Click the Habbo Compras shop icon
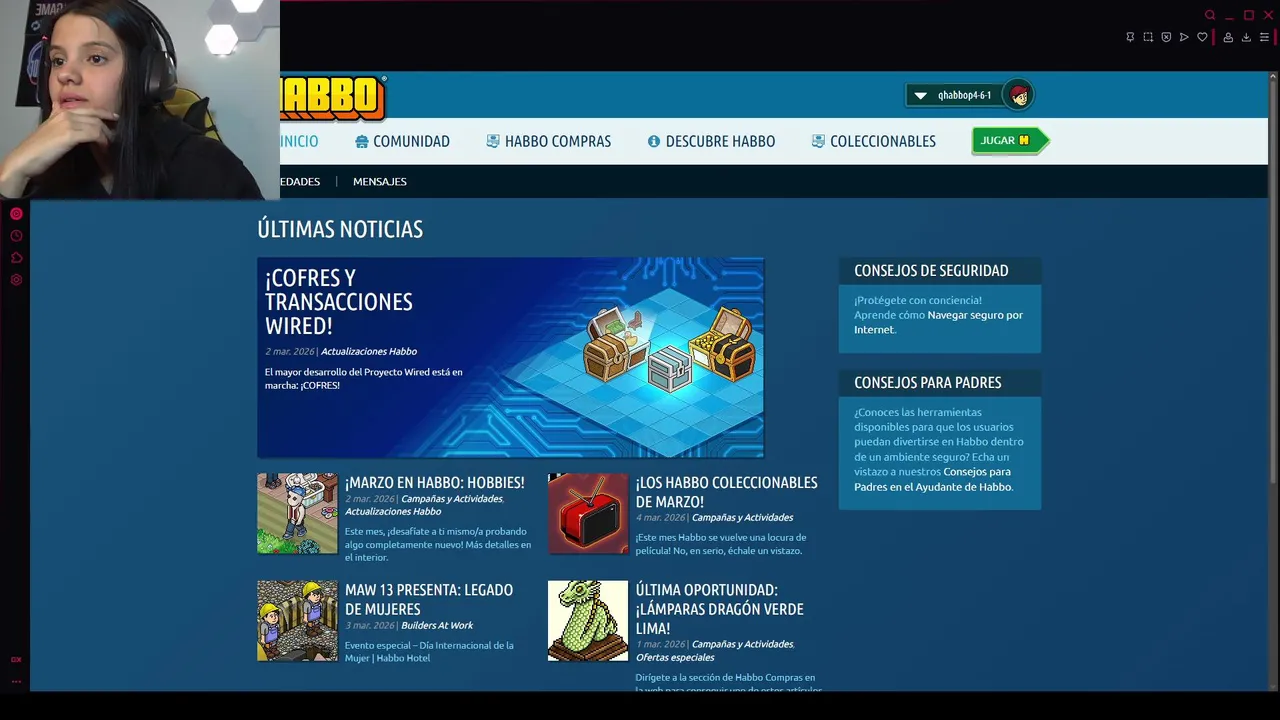The width and height of the screenshot is (1280, 720). point(493,141)
